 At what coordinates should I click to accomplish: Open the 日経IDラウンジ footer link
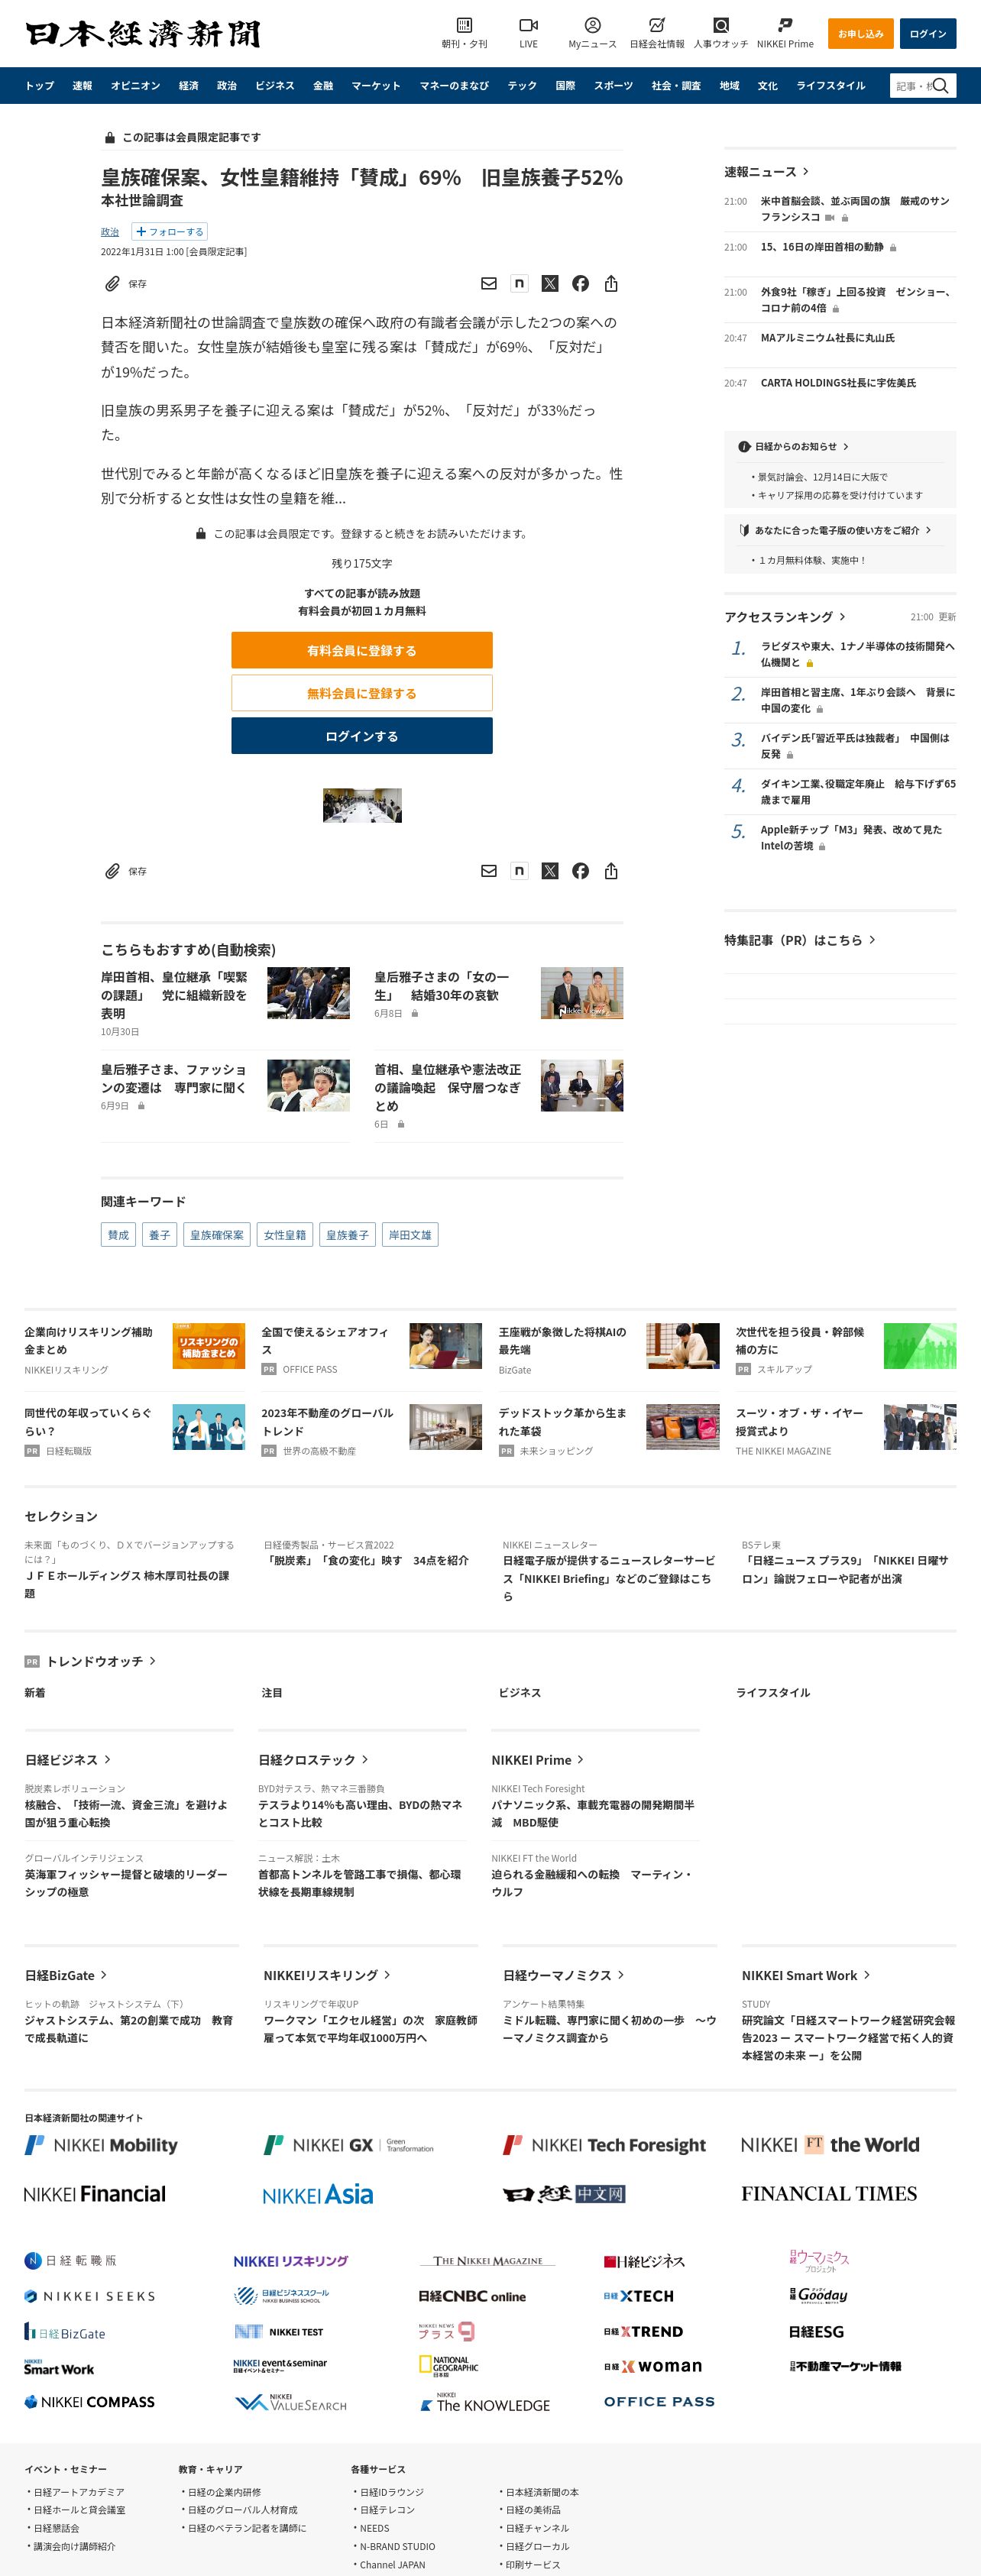391,2492
